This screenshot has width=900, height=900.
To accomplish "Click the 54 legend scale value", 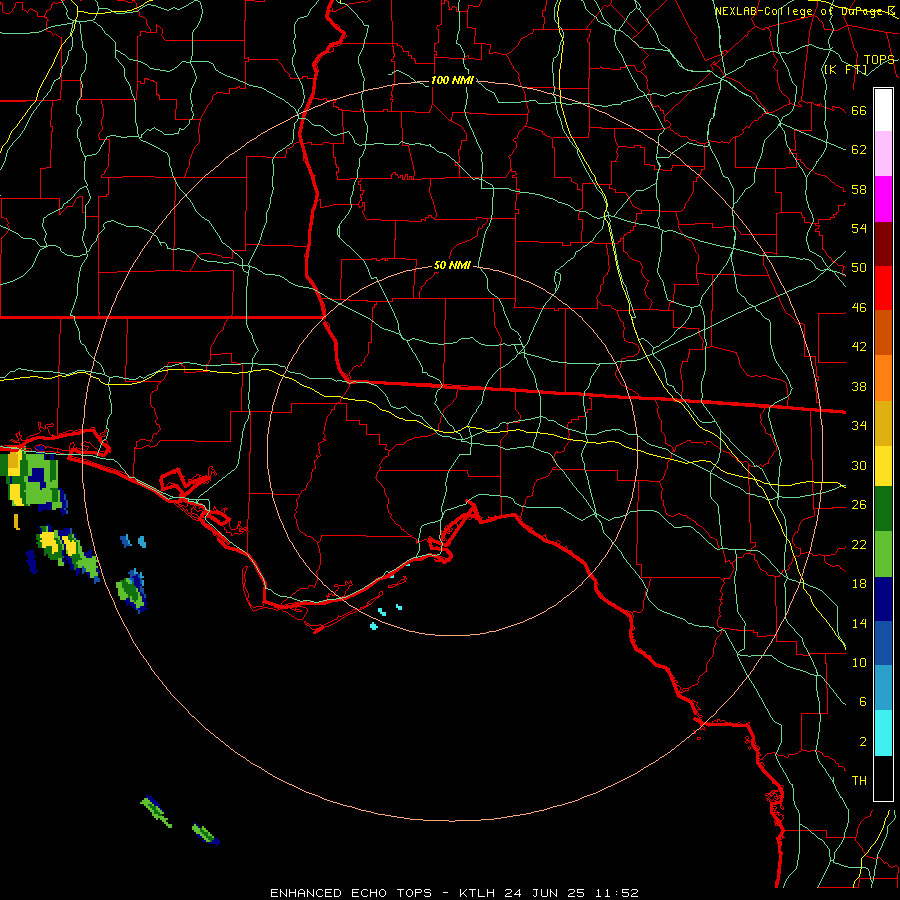I will [x=859, y=228].
